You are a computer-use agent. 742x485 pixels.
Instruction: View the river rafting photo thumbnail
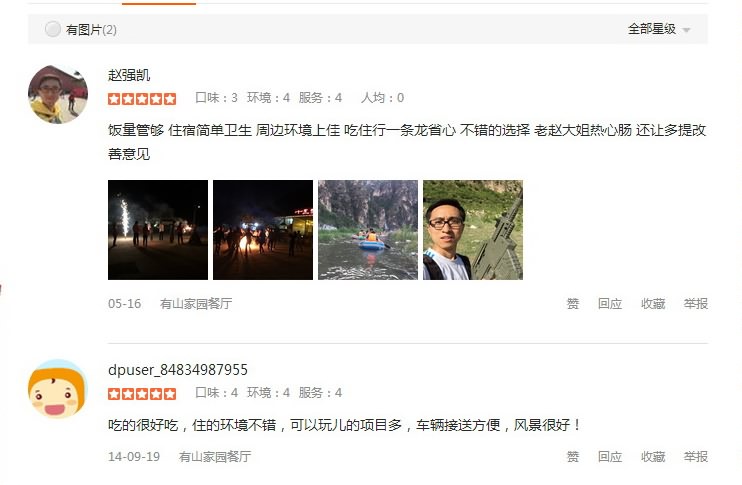(368, 230)
